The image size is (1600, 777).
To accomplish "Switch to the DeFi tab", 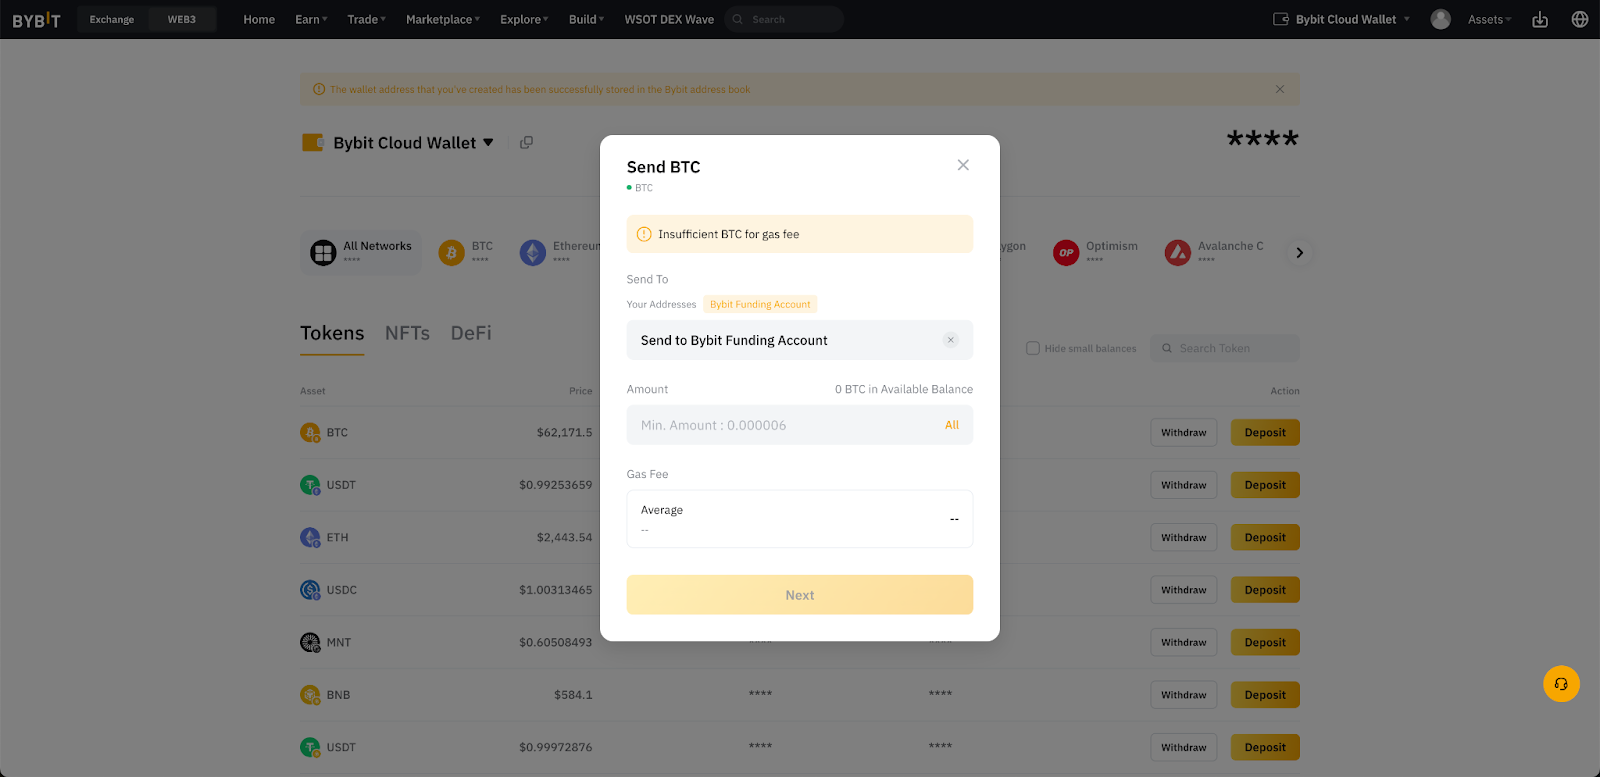I will [x=471, y=333].
